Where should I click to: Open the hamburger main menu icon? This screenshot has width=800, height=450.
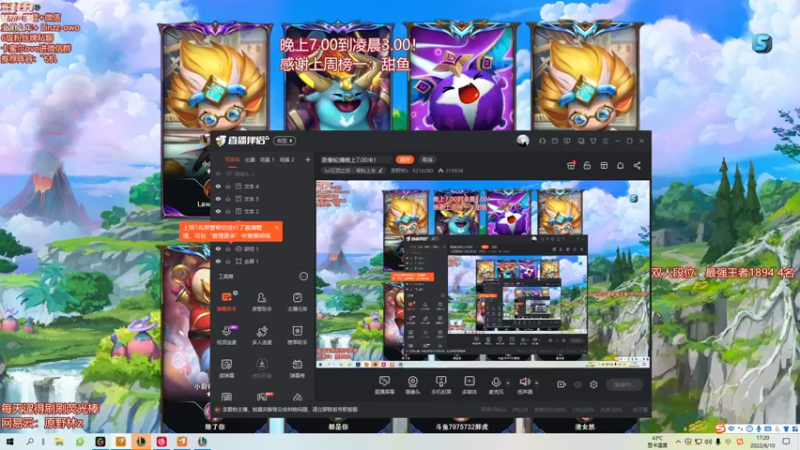click(x=605, y=141)
